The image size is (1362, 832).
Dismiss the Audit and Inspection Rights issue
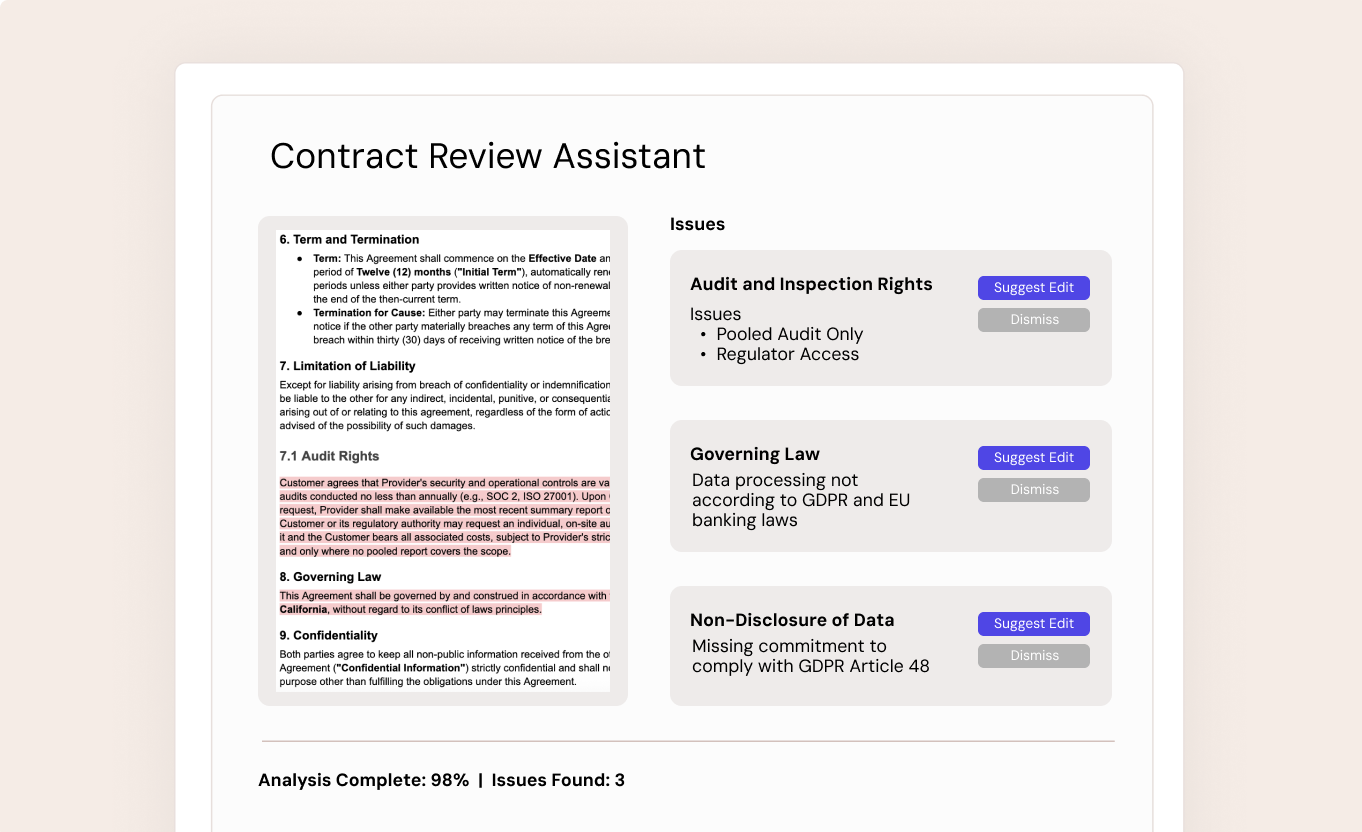tap(1033, 319)
